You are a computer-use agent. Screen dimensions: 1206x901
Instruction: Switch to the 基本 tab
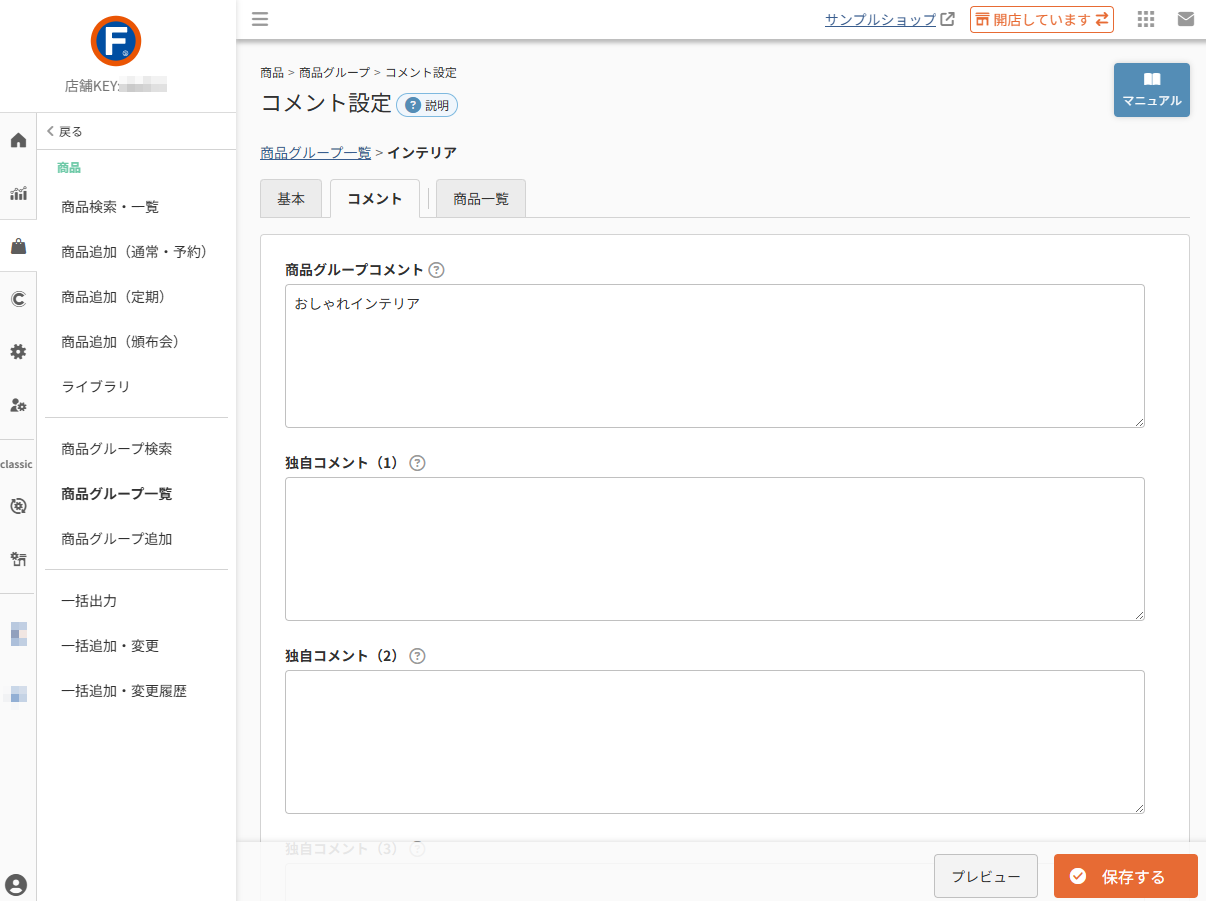point(291,199)
